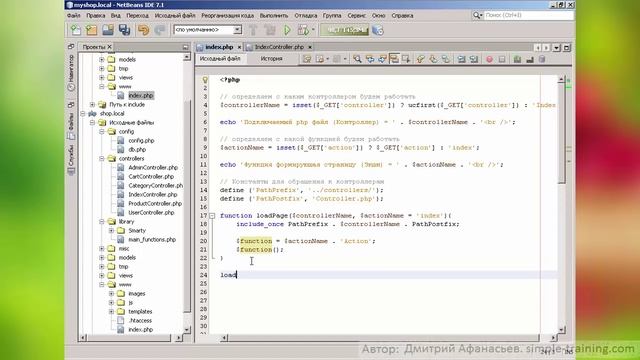Image resolution: width=640 pixels, height=360 pixels.
Task: Toggle Highlight Search in editor toolbar
Action: [394, 59]
